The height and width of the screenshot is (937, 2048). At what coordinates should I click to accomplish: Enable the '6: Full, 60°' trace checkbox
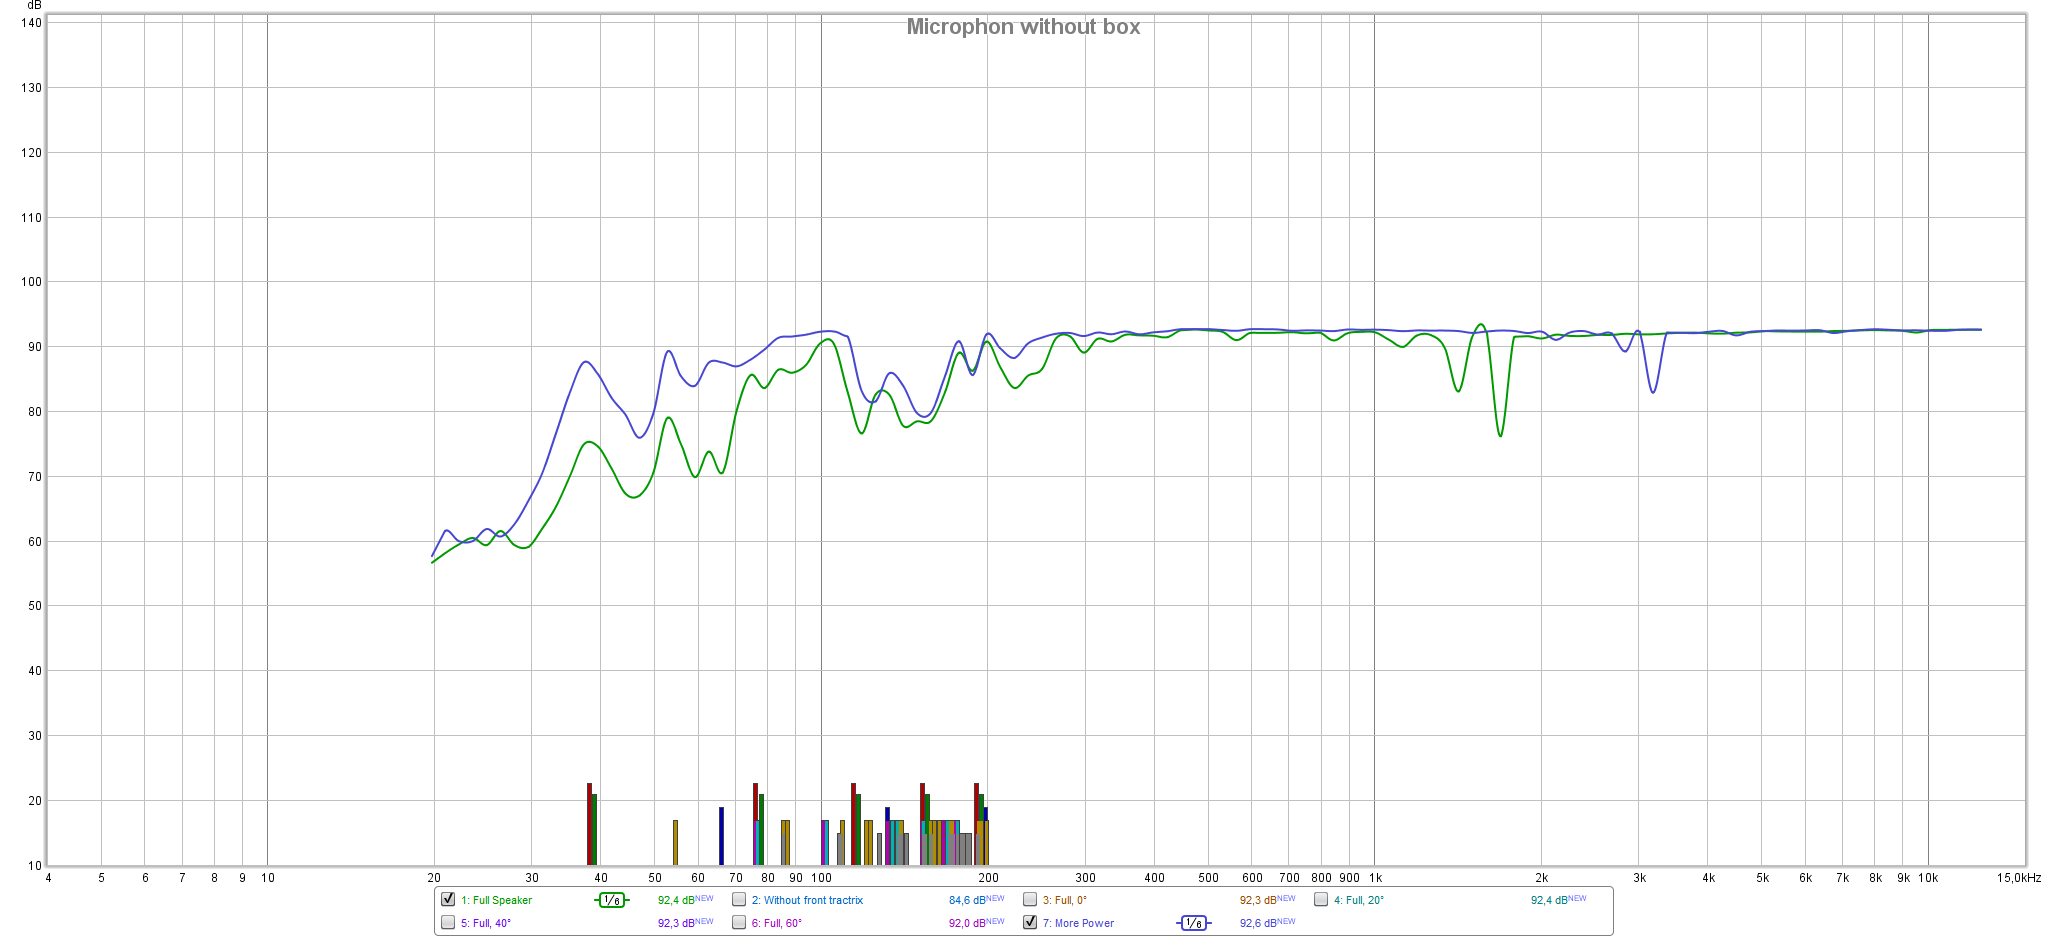coord(739,922)
